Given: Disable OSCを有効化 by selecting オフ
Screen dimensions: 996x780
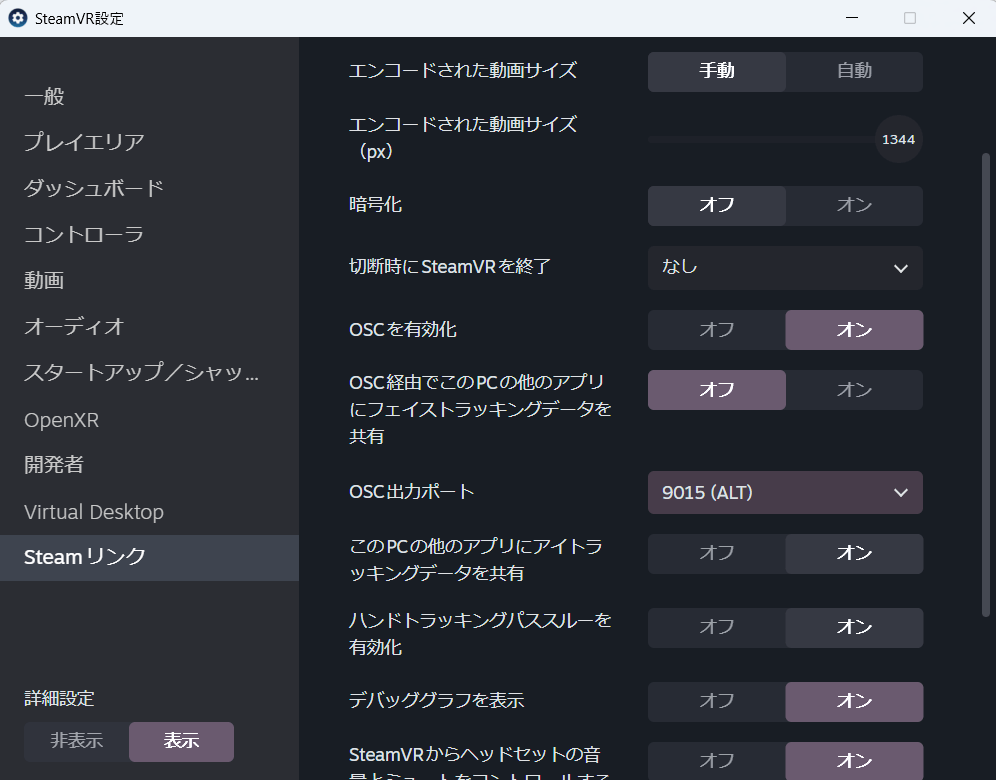Looking at the screenshot, I should [716, 330].
